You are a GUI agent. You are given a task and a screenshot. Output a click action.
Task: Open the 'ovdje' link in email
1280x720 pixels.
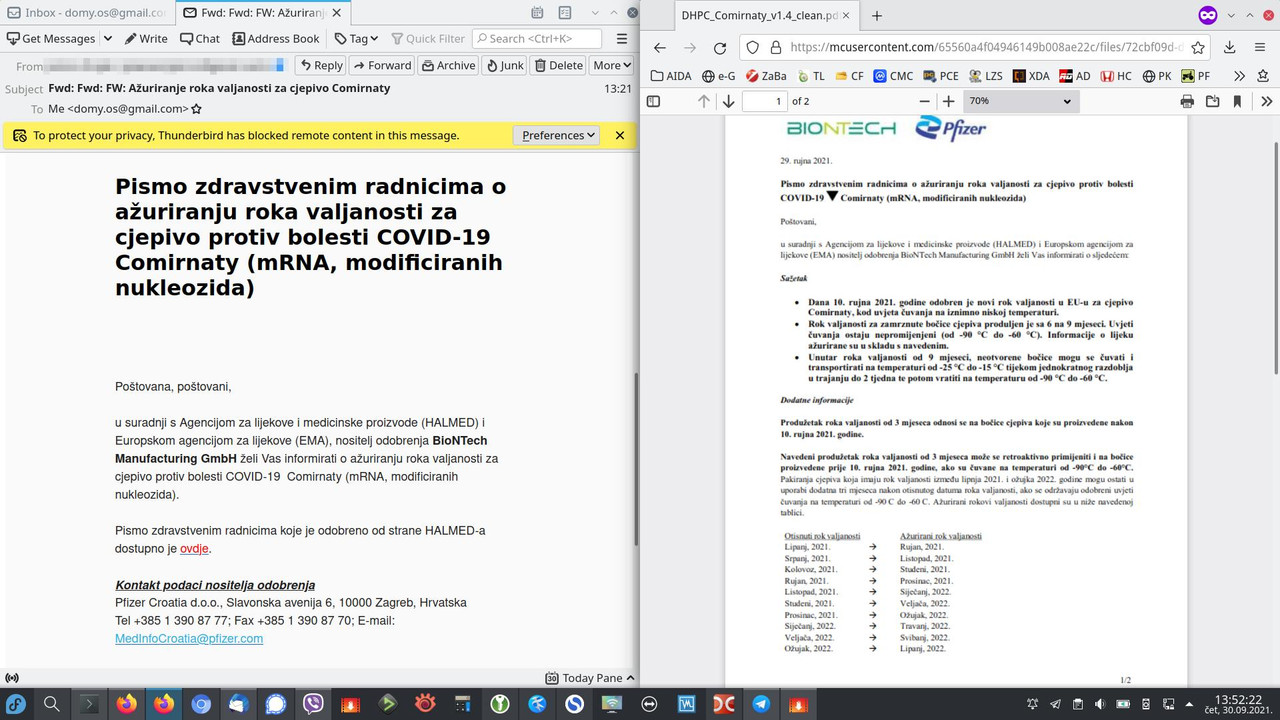[x=195, y=549]
